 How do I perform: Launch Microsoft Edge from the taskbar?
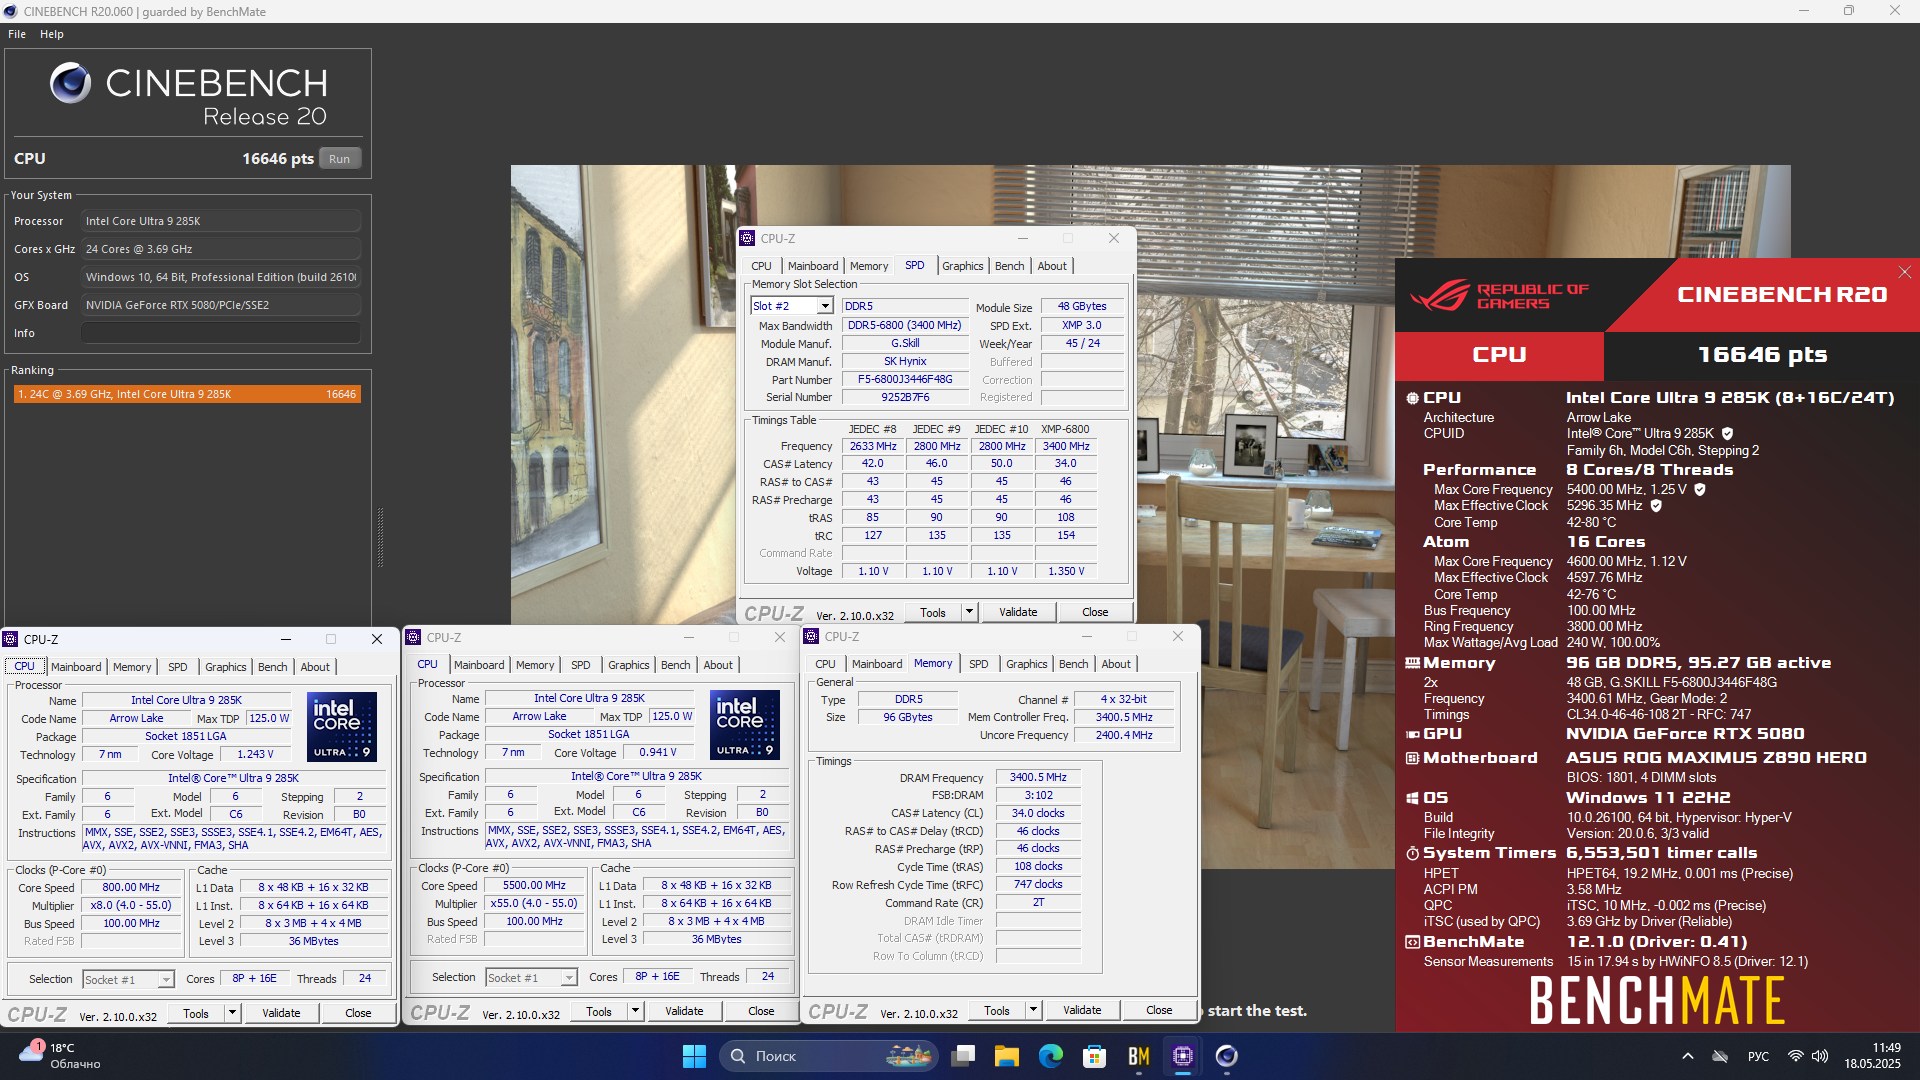[1051, 1056]
